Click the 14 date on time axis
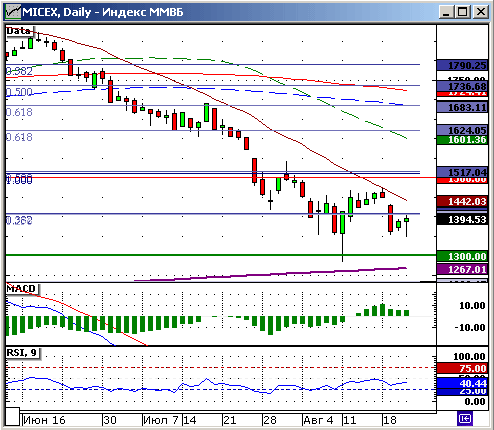 point(190,420)
